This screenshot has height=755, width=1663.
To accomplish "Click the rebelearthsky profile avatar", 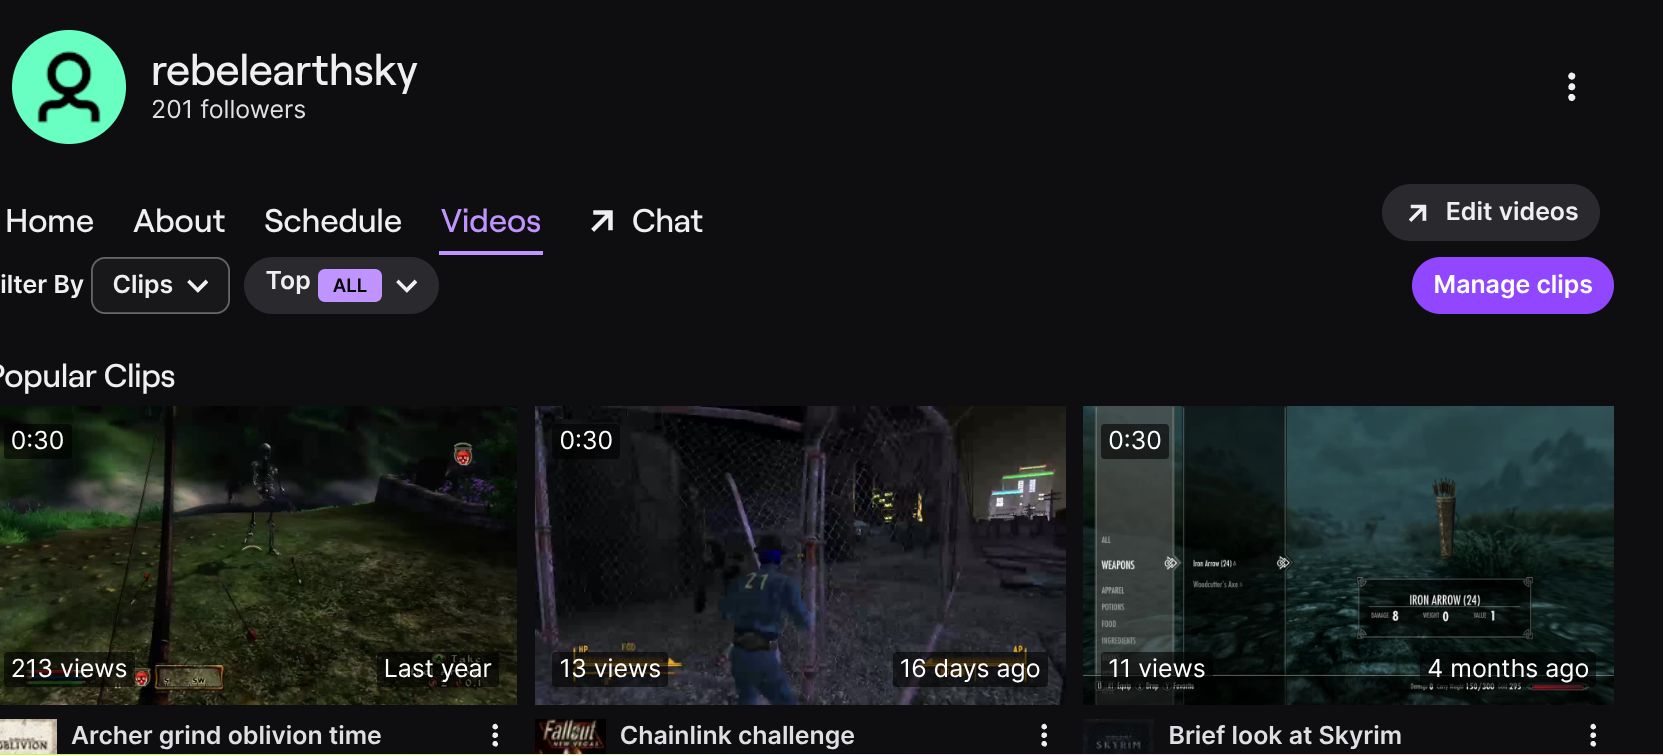I will coord(69,87).
